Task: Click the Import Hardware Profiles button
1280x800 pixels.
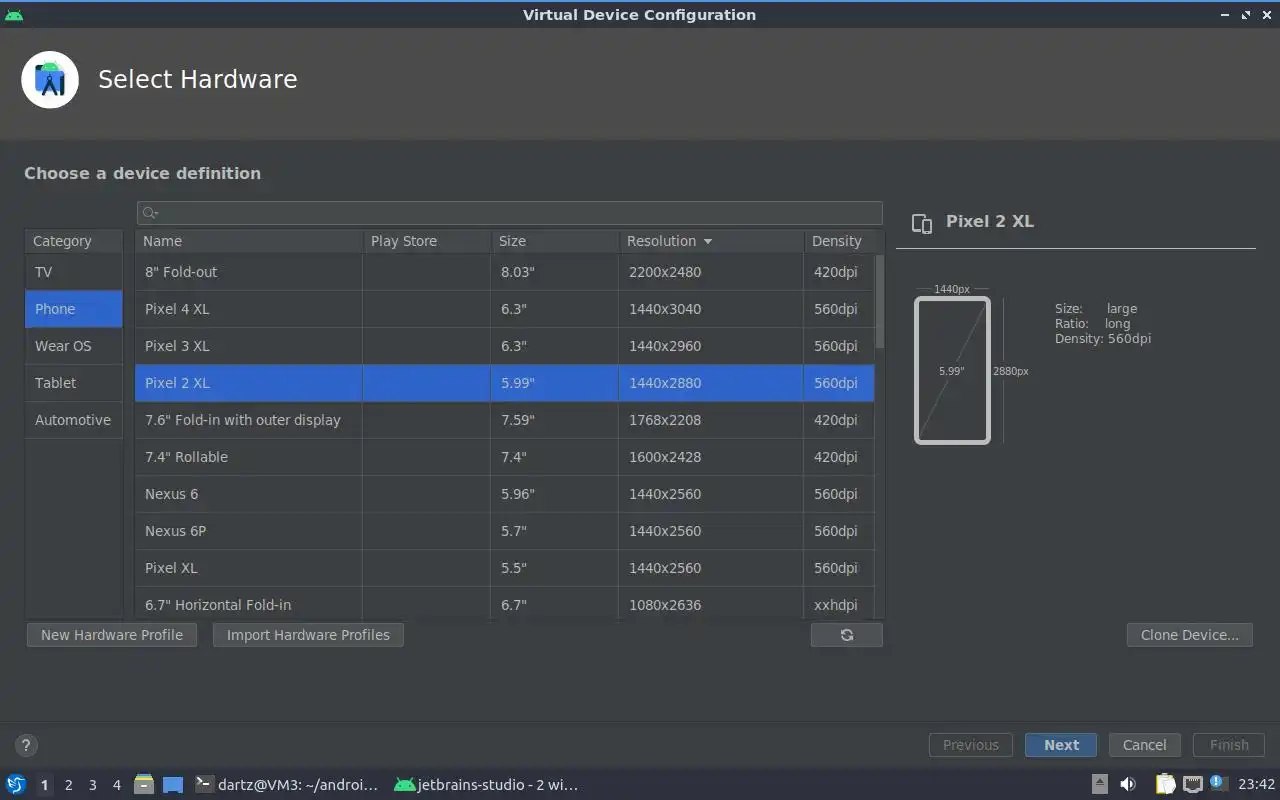Action: pyautogui.click(x=308, y=635)
